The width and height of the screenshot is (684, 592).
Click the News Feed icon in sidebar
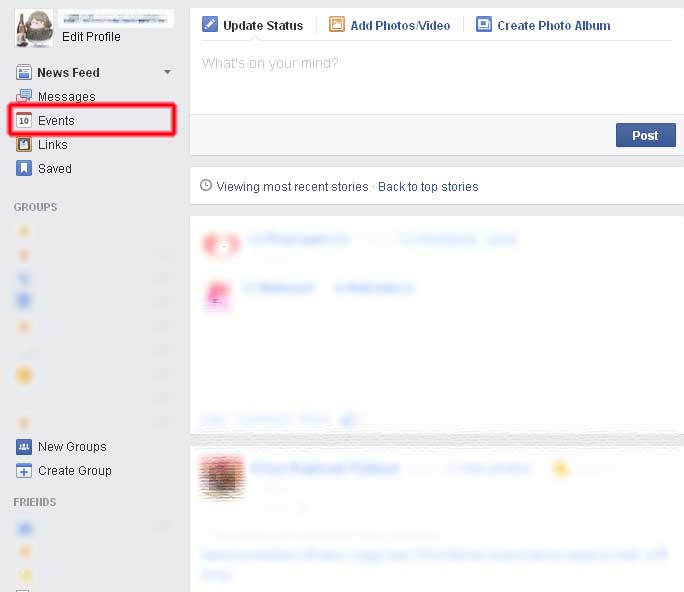pyautogui.click(x=24, y=72)
